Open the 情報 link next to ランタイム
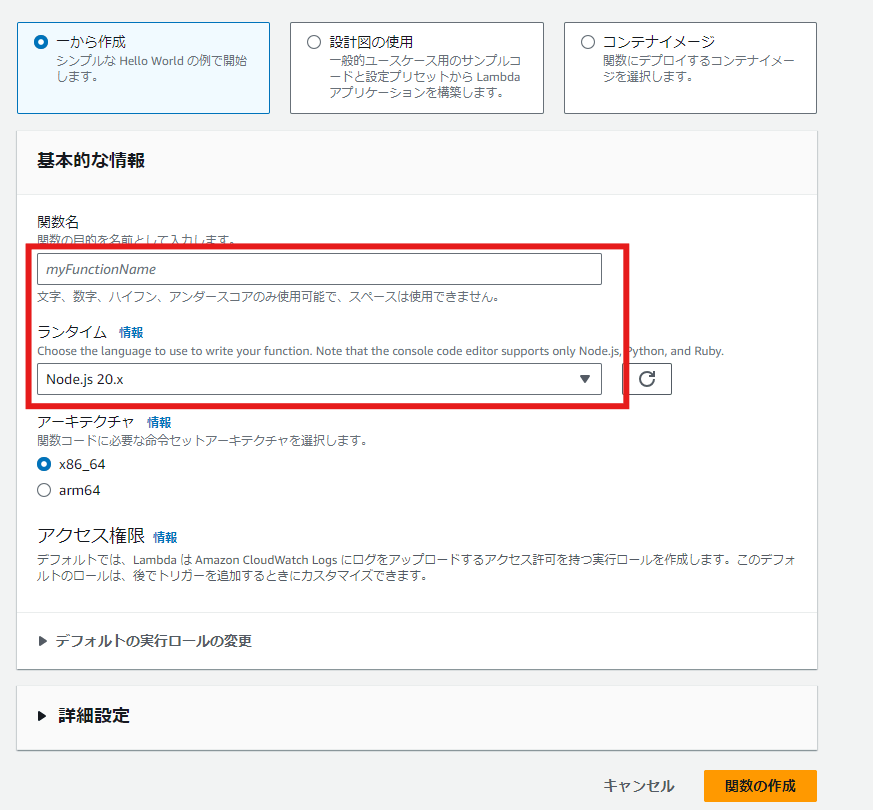This screenshot has height=810, width=873. (x=131, y=332)
